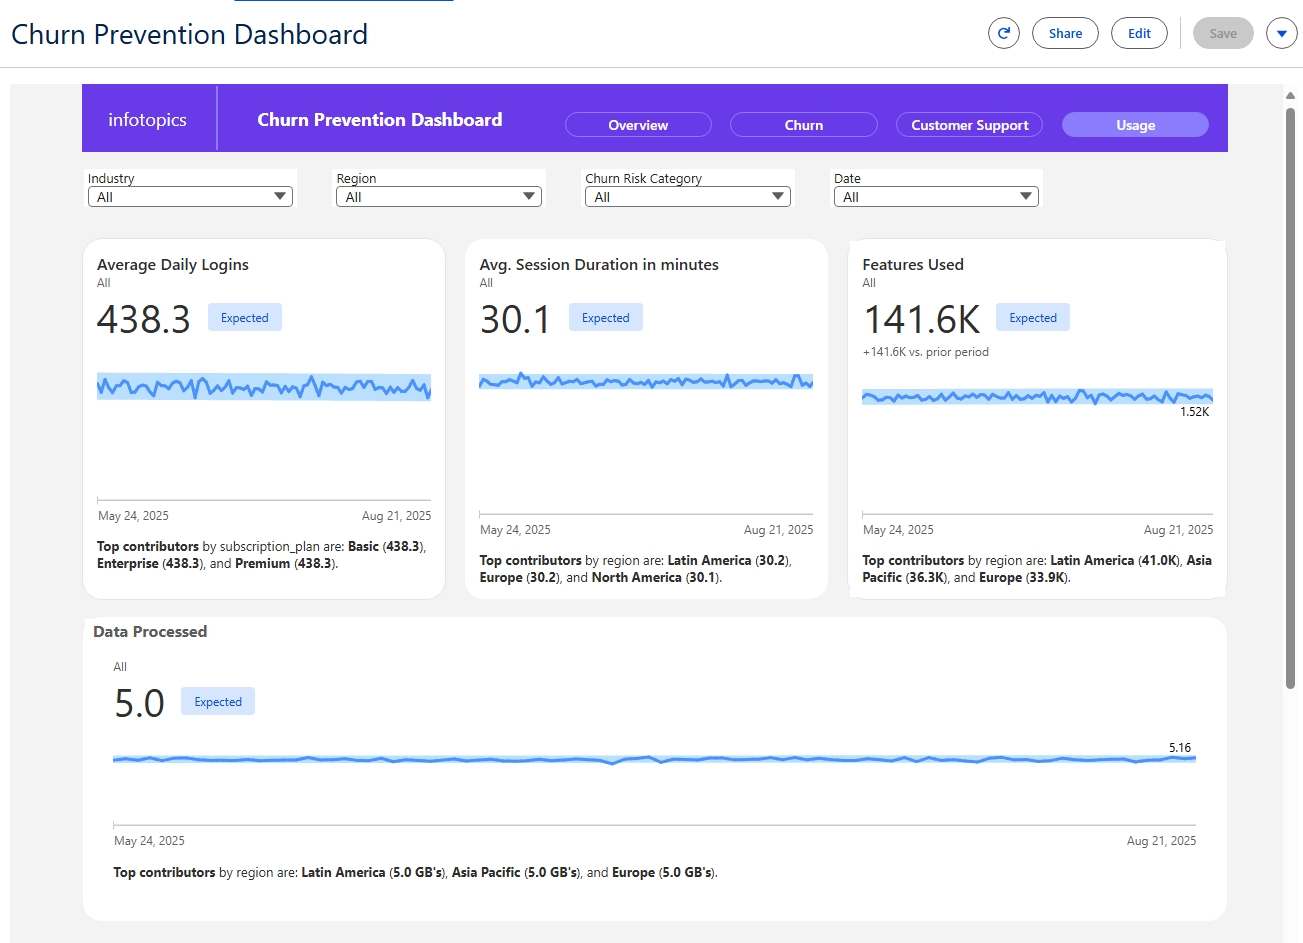
Task: Click Expected badge on Features Used
Action: click(x=1033, y=318)
